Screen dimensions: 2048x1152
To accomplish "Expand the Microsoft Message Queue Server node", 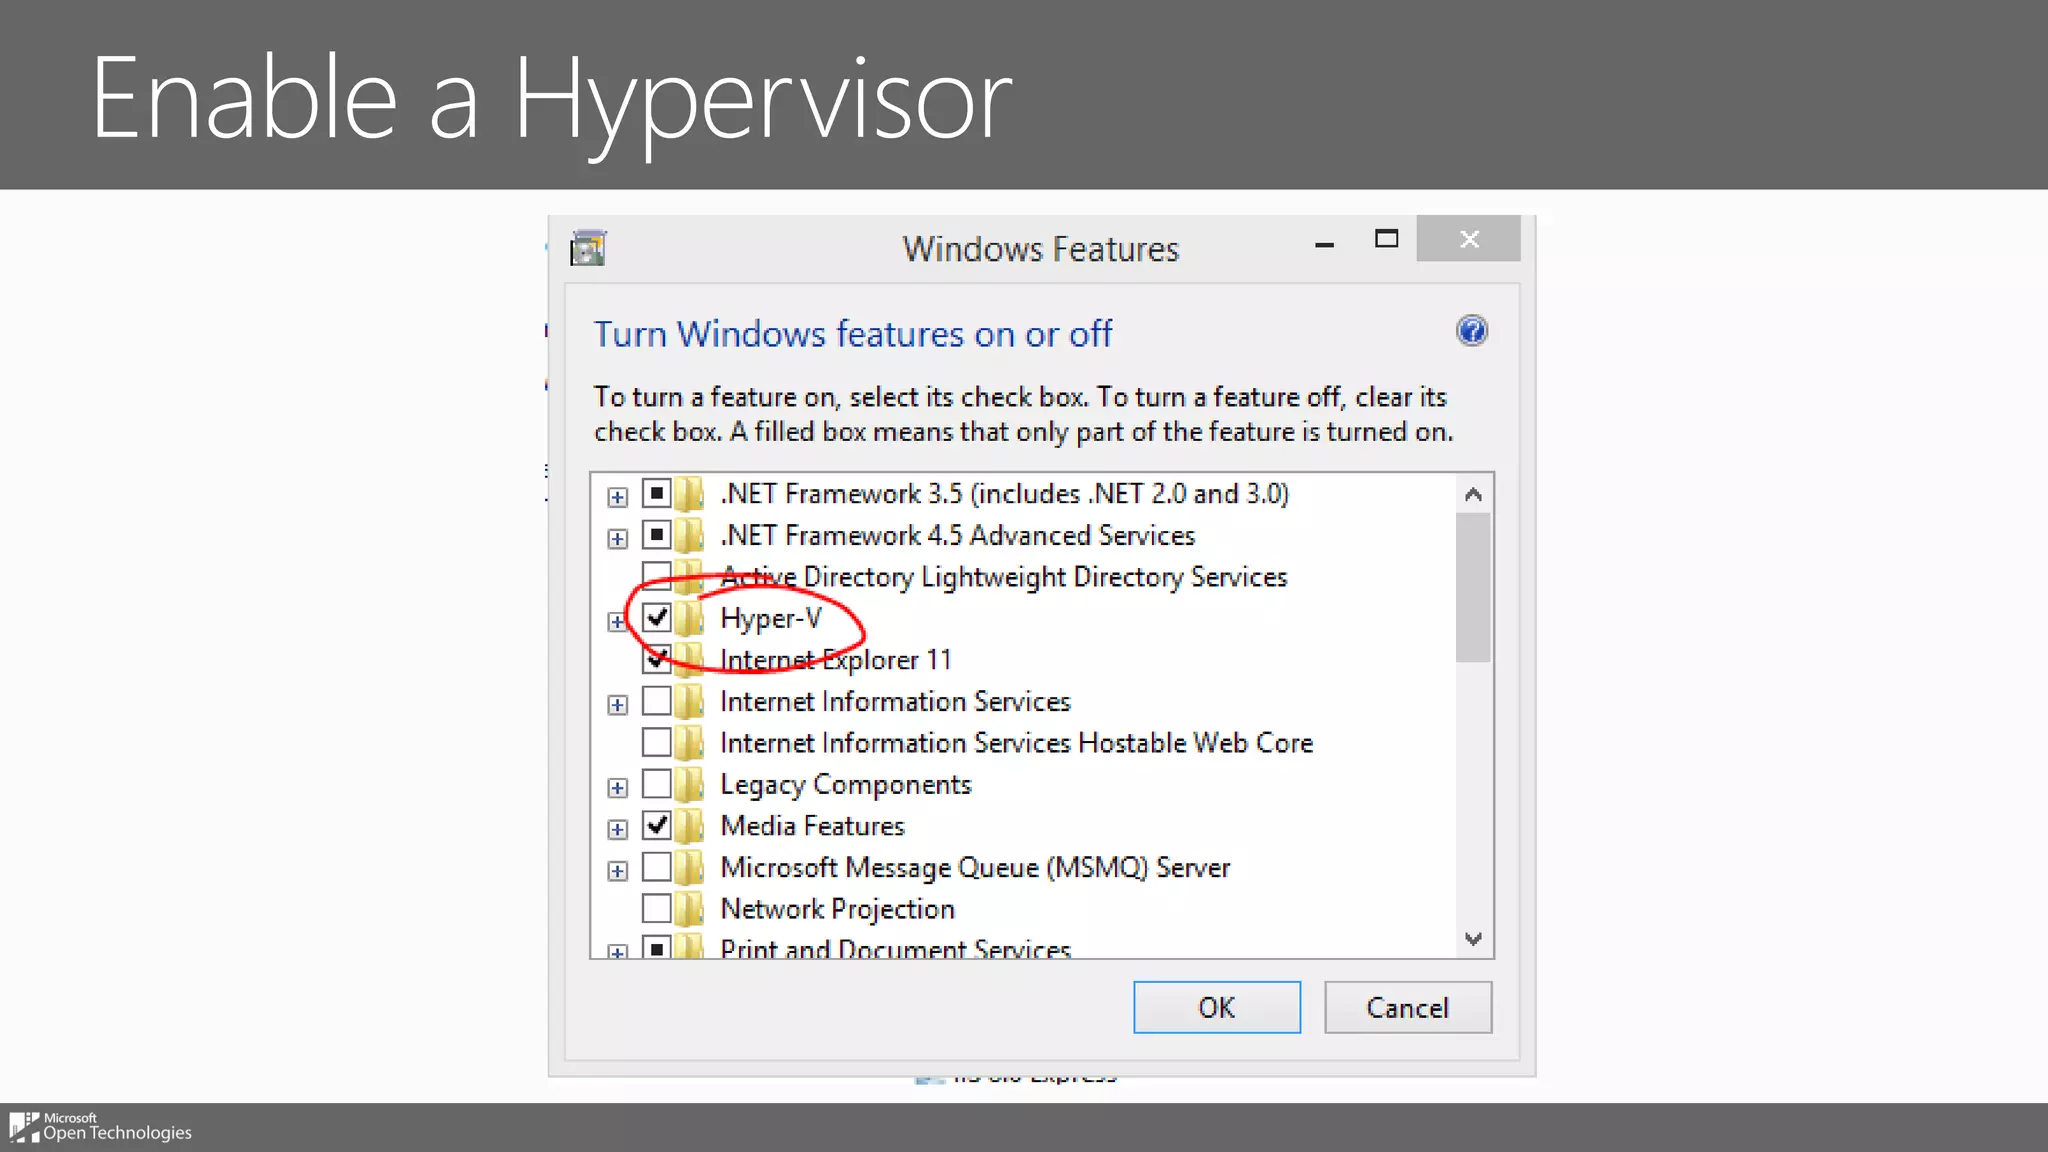I will 617,871.
